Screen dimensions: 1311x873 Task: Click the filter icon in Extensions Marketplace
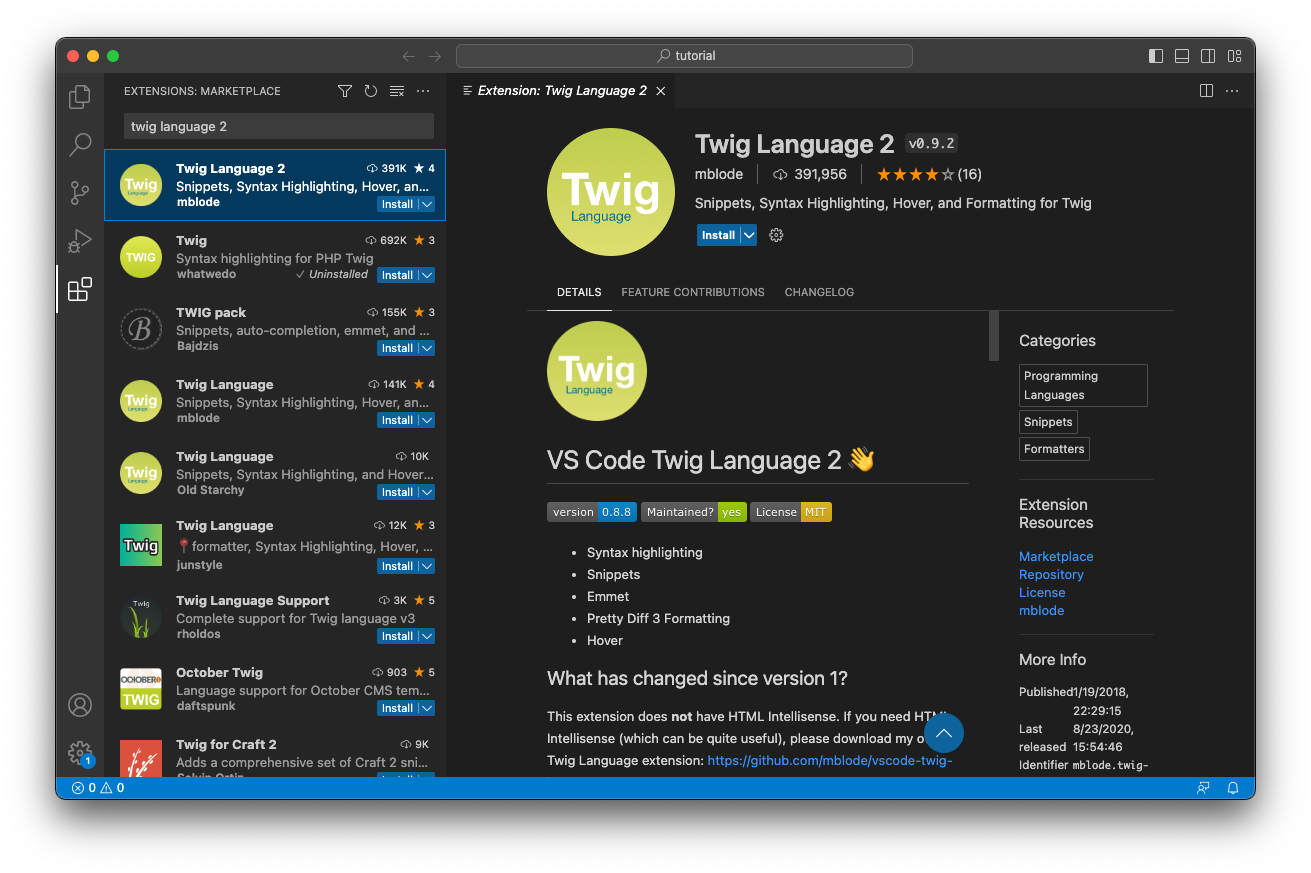coord(344,90)
